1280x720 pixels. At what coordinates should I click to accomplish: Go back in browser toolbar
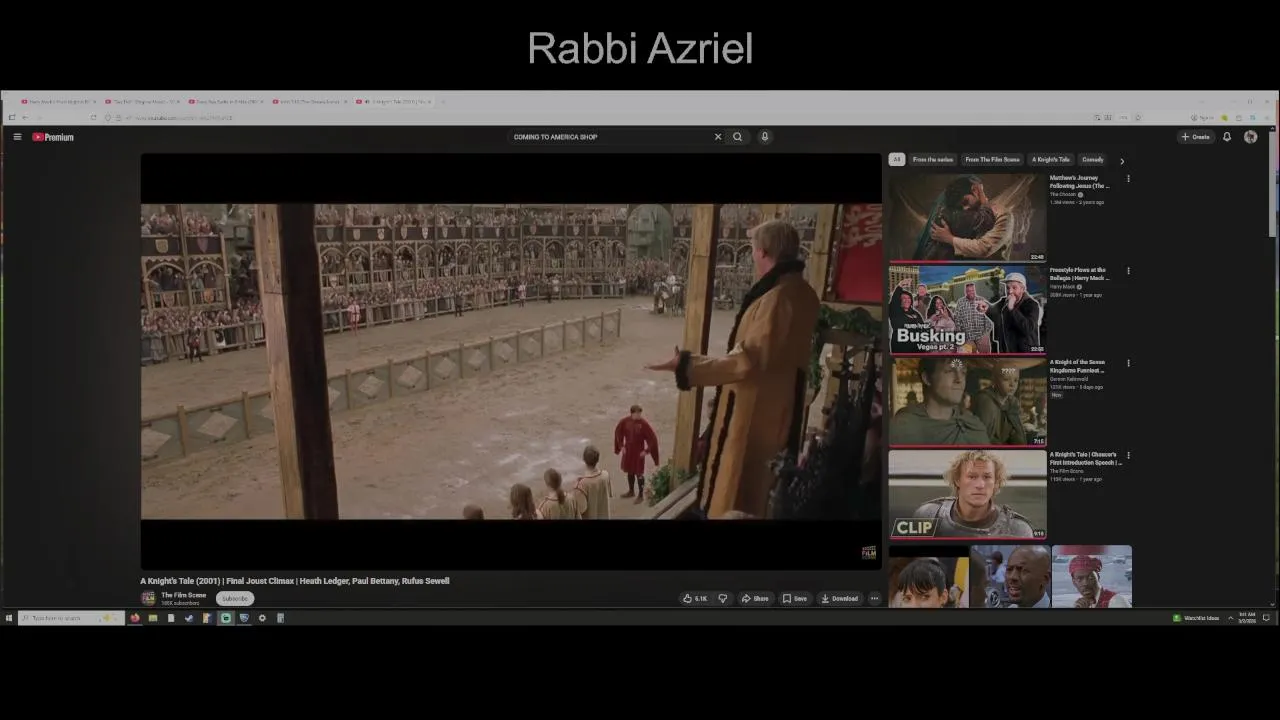(25, 118)
